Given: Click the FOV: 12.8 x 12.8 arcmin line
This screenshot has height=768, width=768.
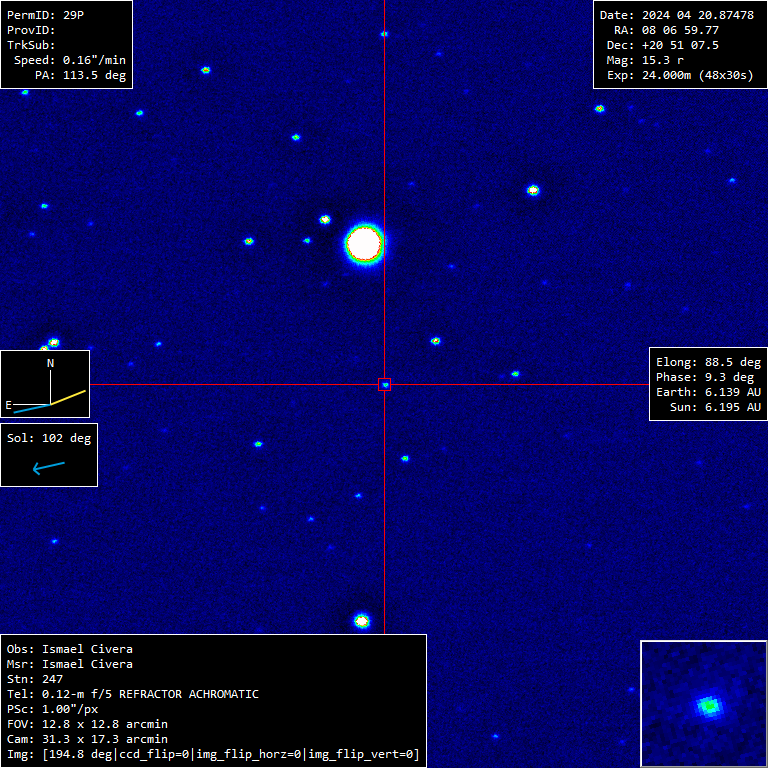Looking at the screenshot, I should tap(87, 724).
